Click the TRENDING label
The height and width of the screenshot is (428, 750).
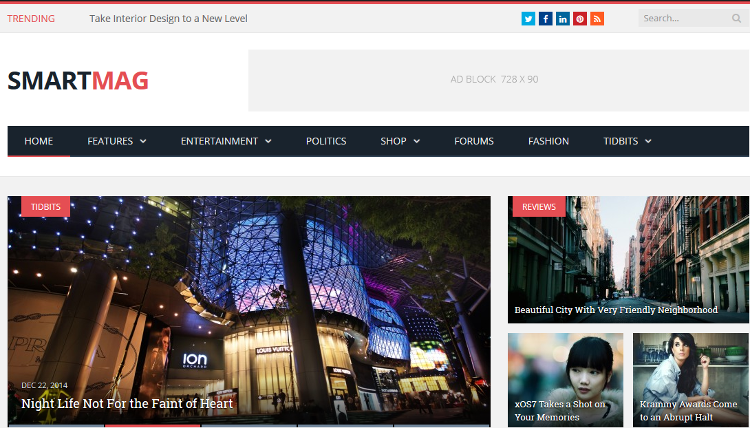[31, 19]
